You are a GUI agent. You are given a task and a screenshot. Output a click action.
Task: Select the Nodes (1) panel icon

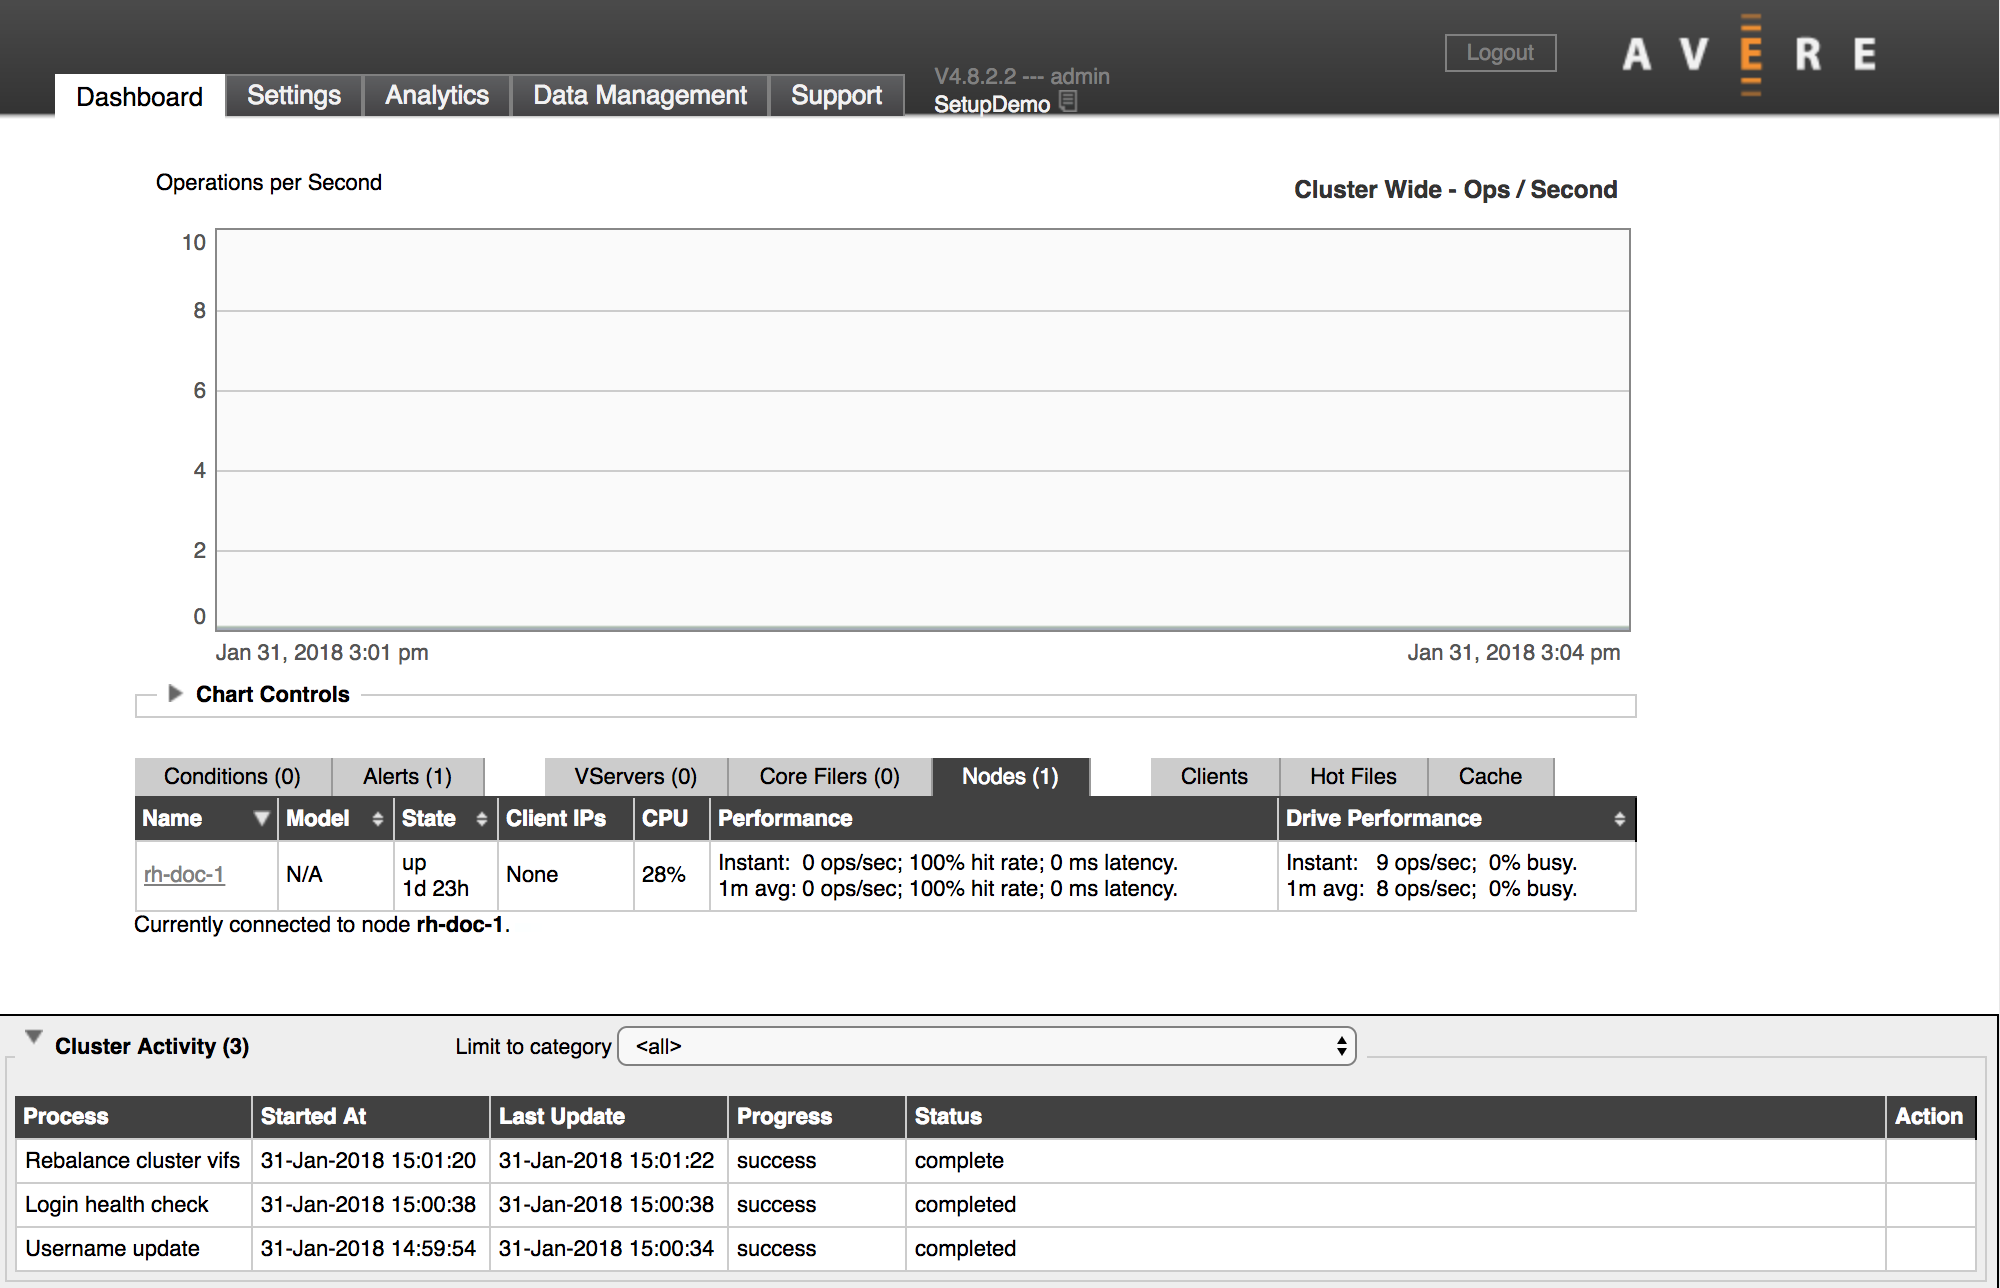[x=1009, y=777]
